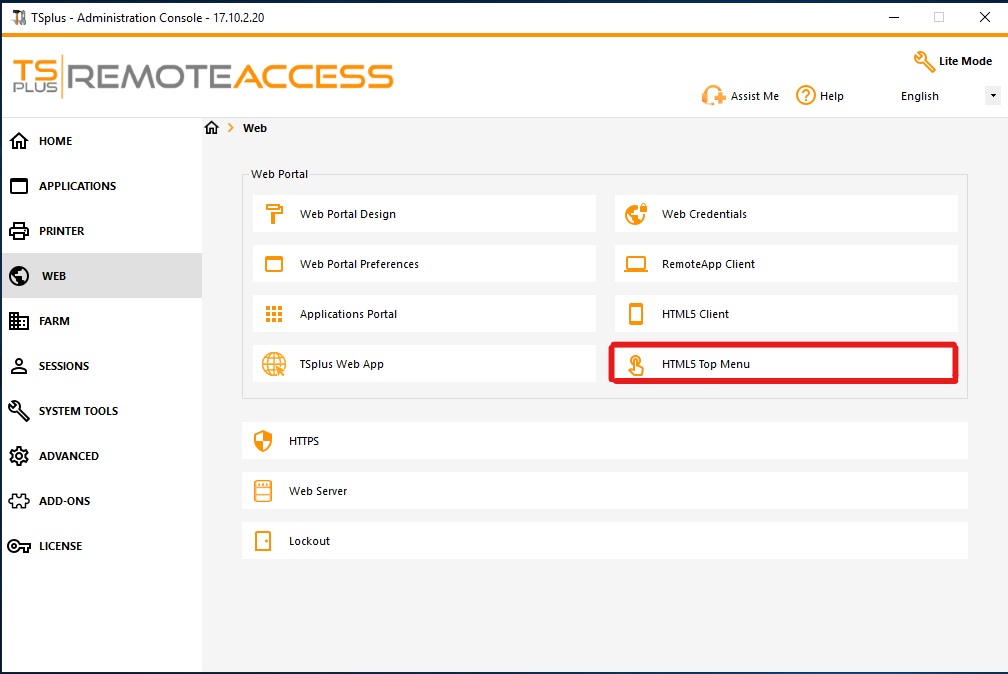Open the HTML5 Top Menu settings
Image resolution: width=1008 pixels, height=674 pixels.
coord(786,364)
